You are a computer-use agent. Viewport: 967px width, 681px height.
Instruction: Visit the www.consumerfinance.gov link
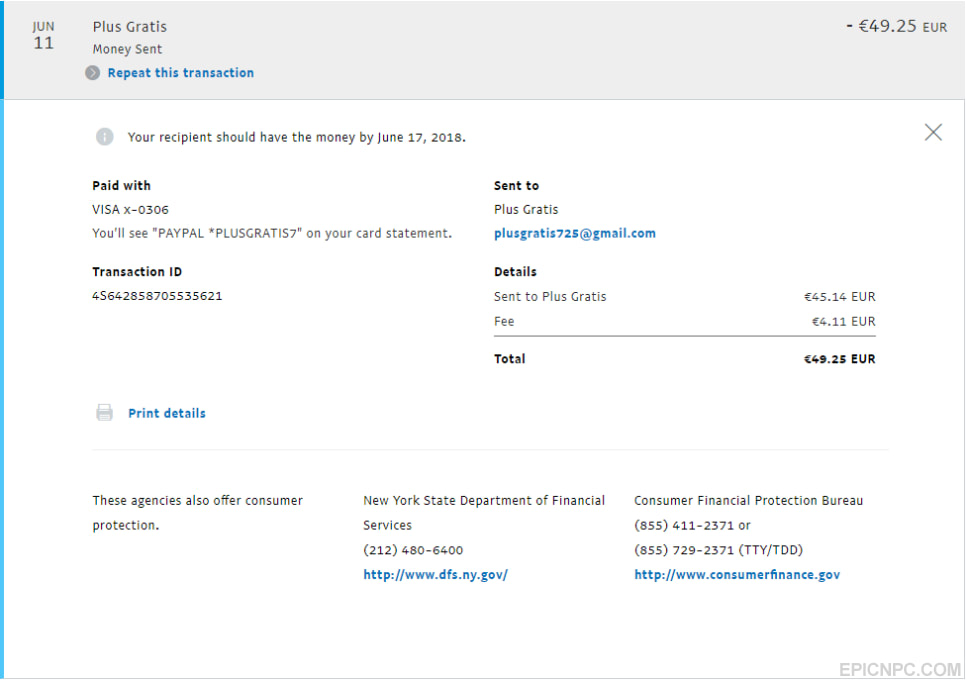pyautogui.click(x=737, y=574)
